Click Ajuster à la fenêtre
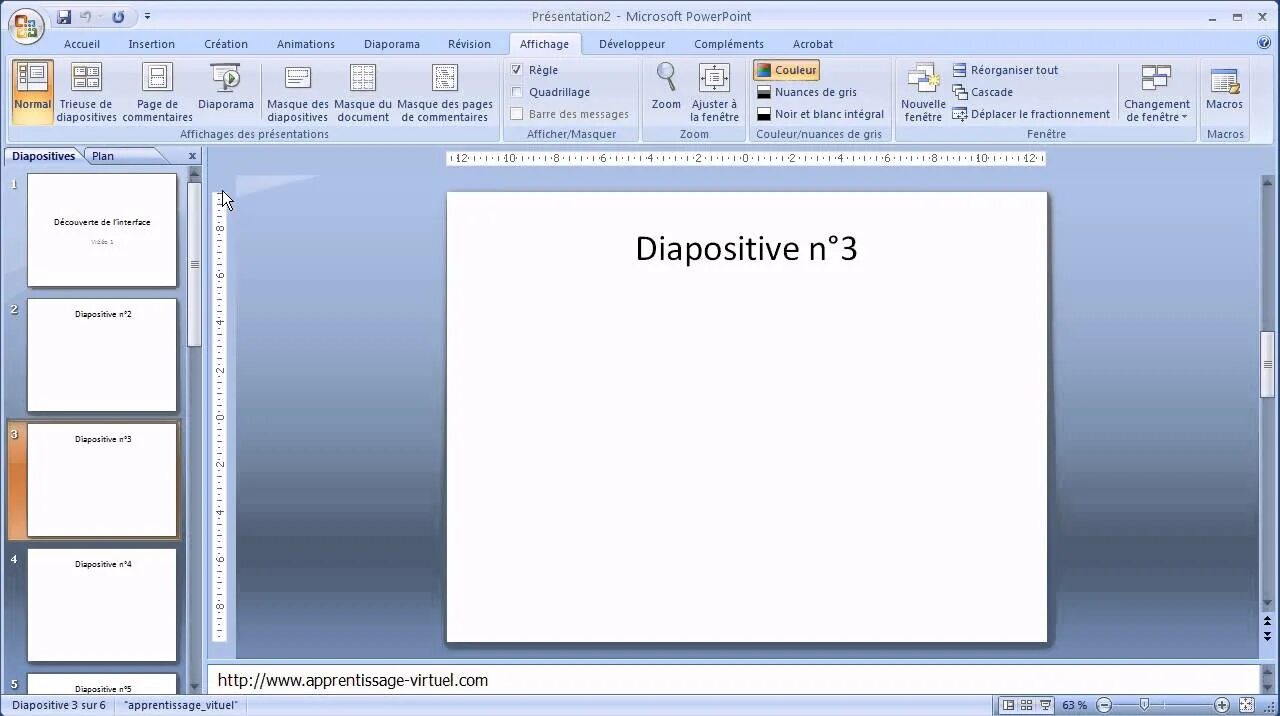 (714, 91)
